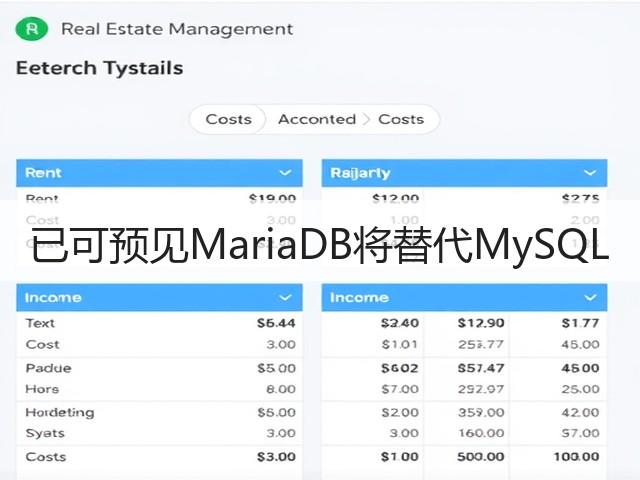The height and width of the screenshot is (480, 640).
Task: Select the Syats row label
Action: point(45,433)
